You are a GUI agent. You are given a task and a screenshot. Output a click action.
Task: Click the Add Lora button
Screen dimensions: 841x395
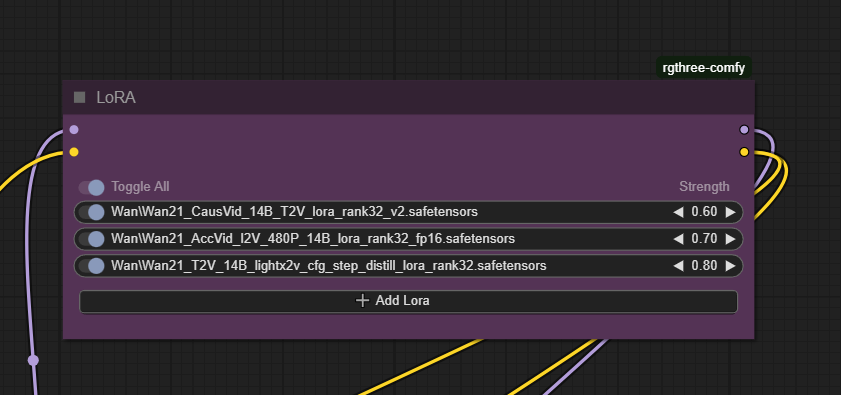(x=408, y=301)
